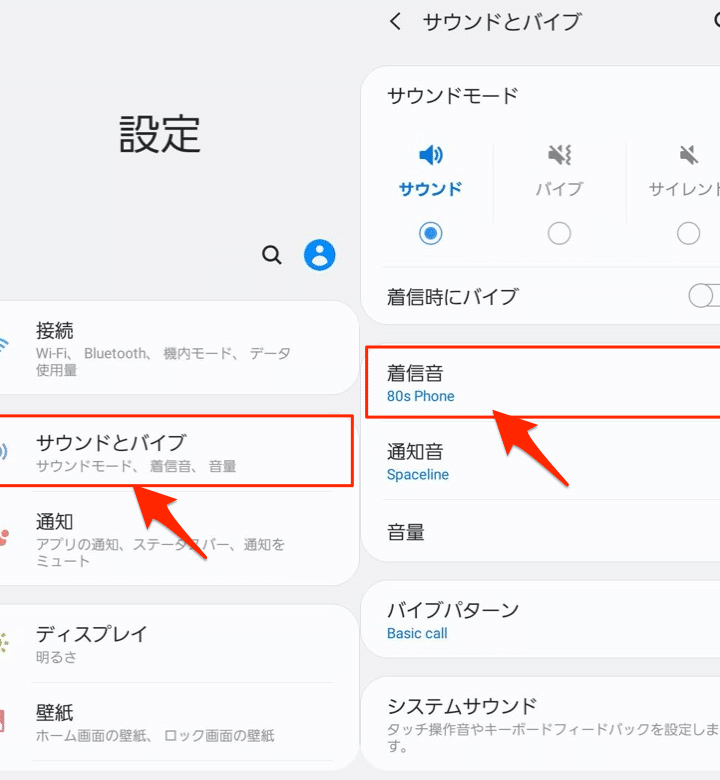Screen dimensions: 720x780
Task: Select the バイブ radio button
Action: pyautogui.click(x=559, y=233)
